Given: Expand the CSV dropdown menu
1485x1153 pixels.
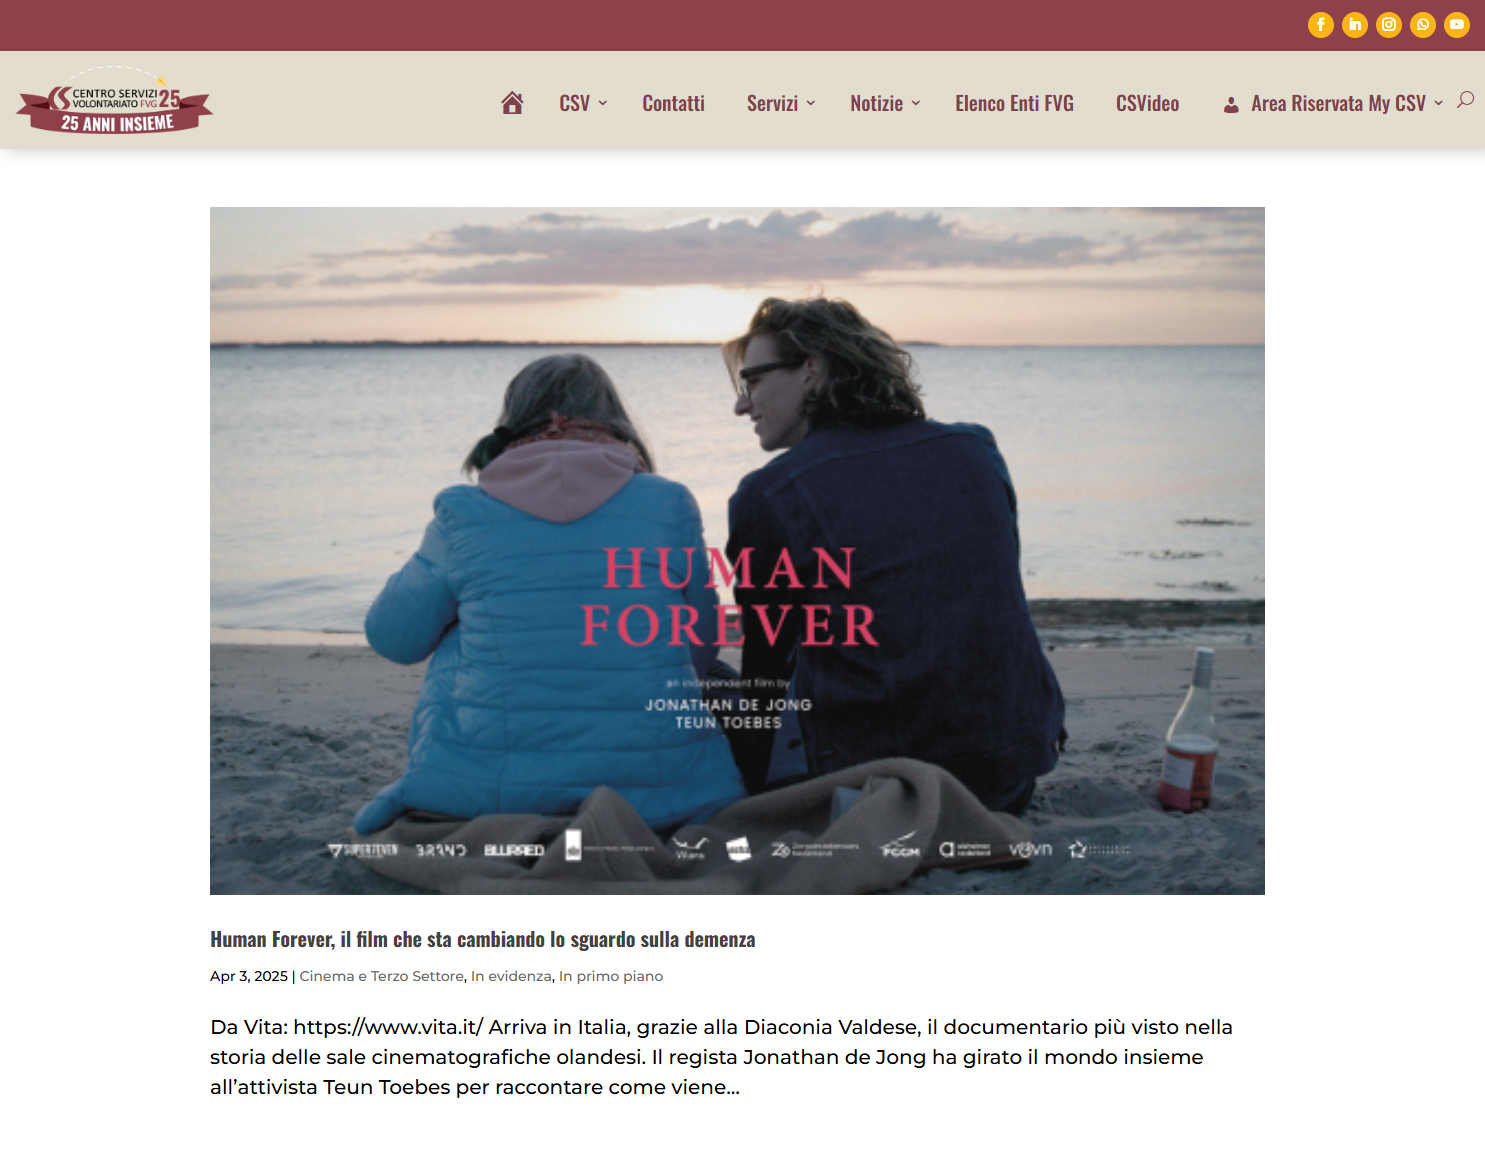Looking at the screenshot, I should (583, 103).
